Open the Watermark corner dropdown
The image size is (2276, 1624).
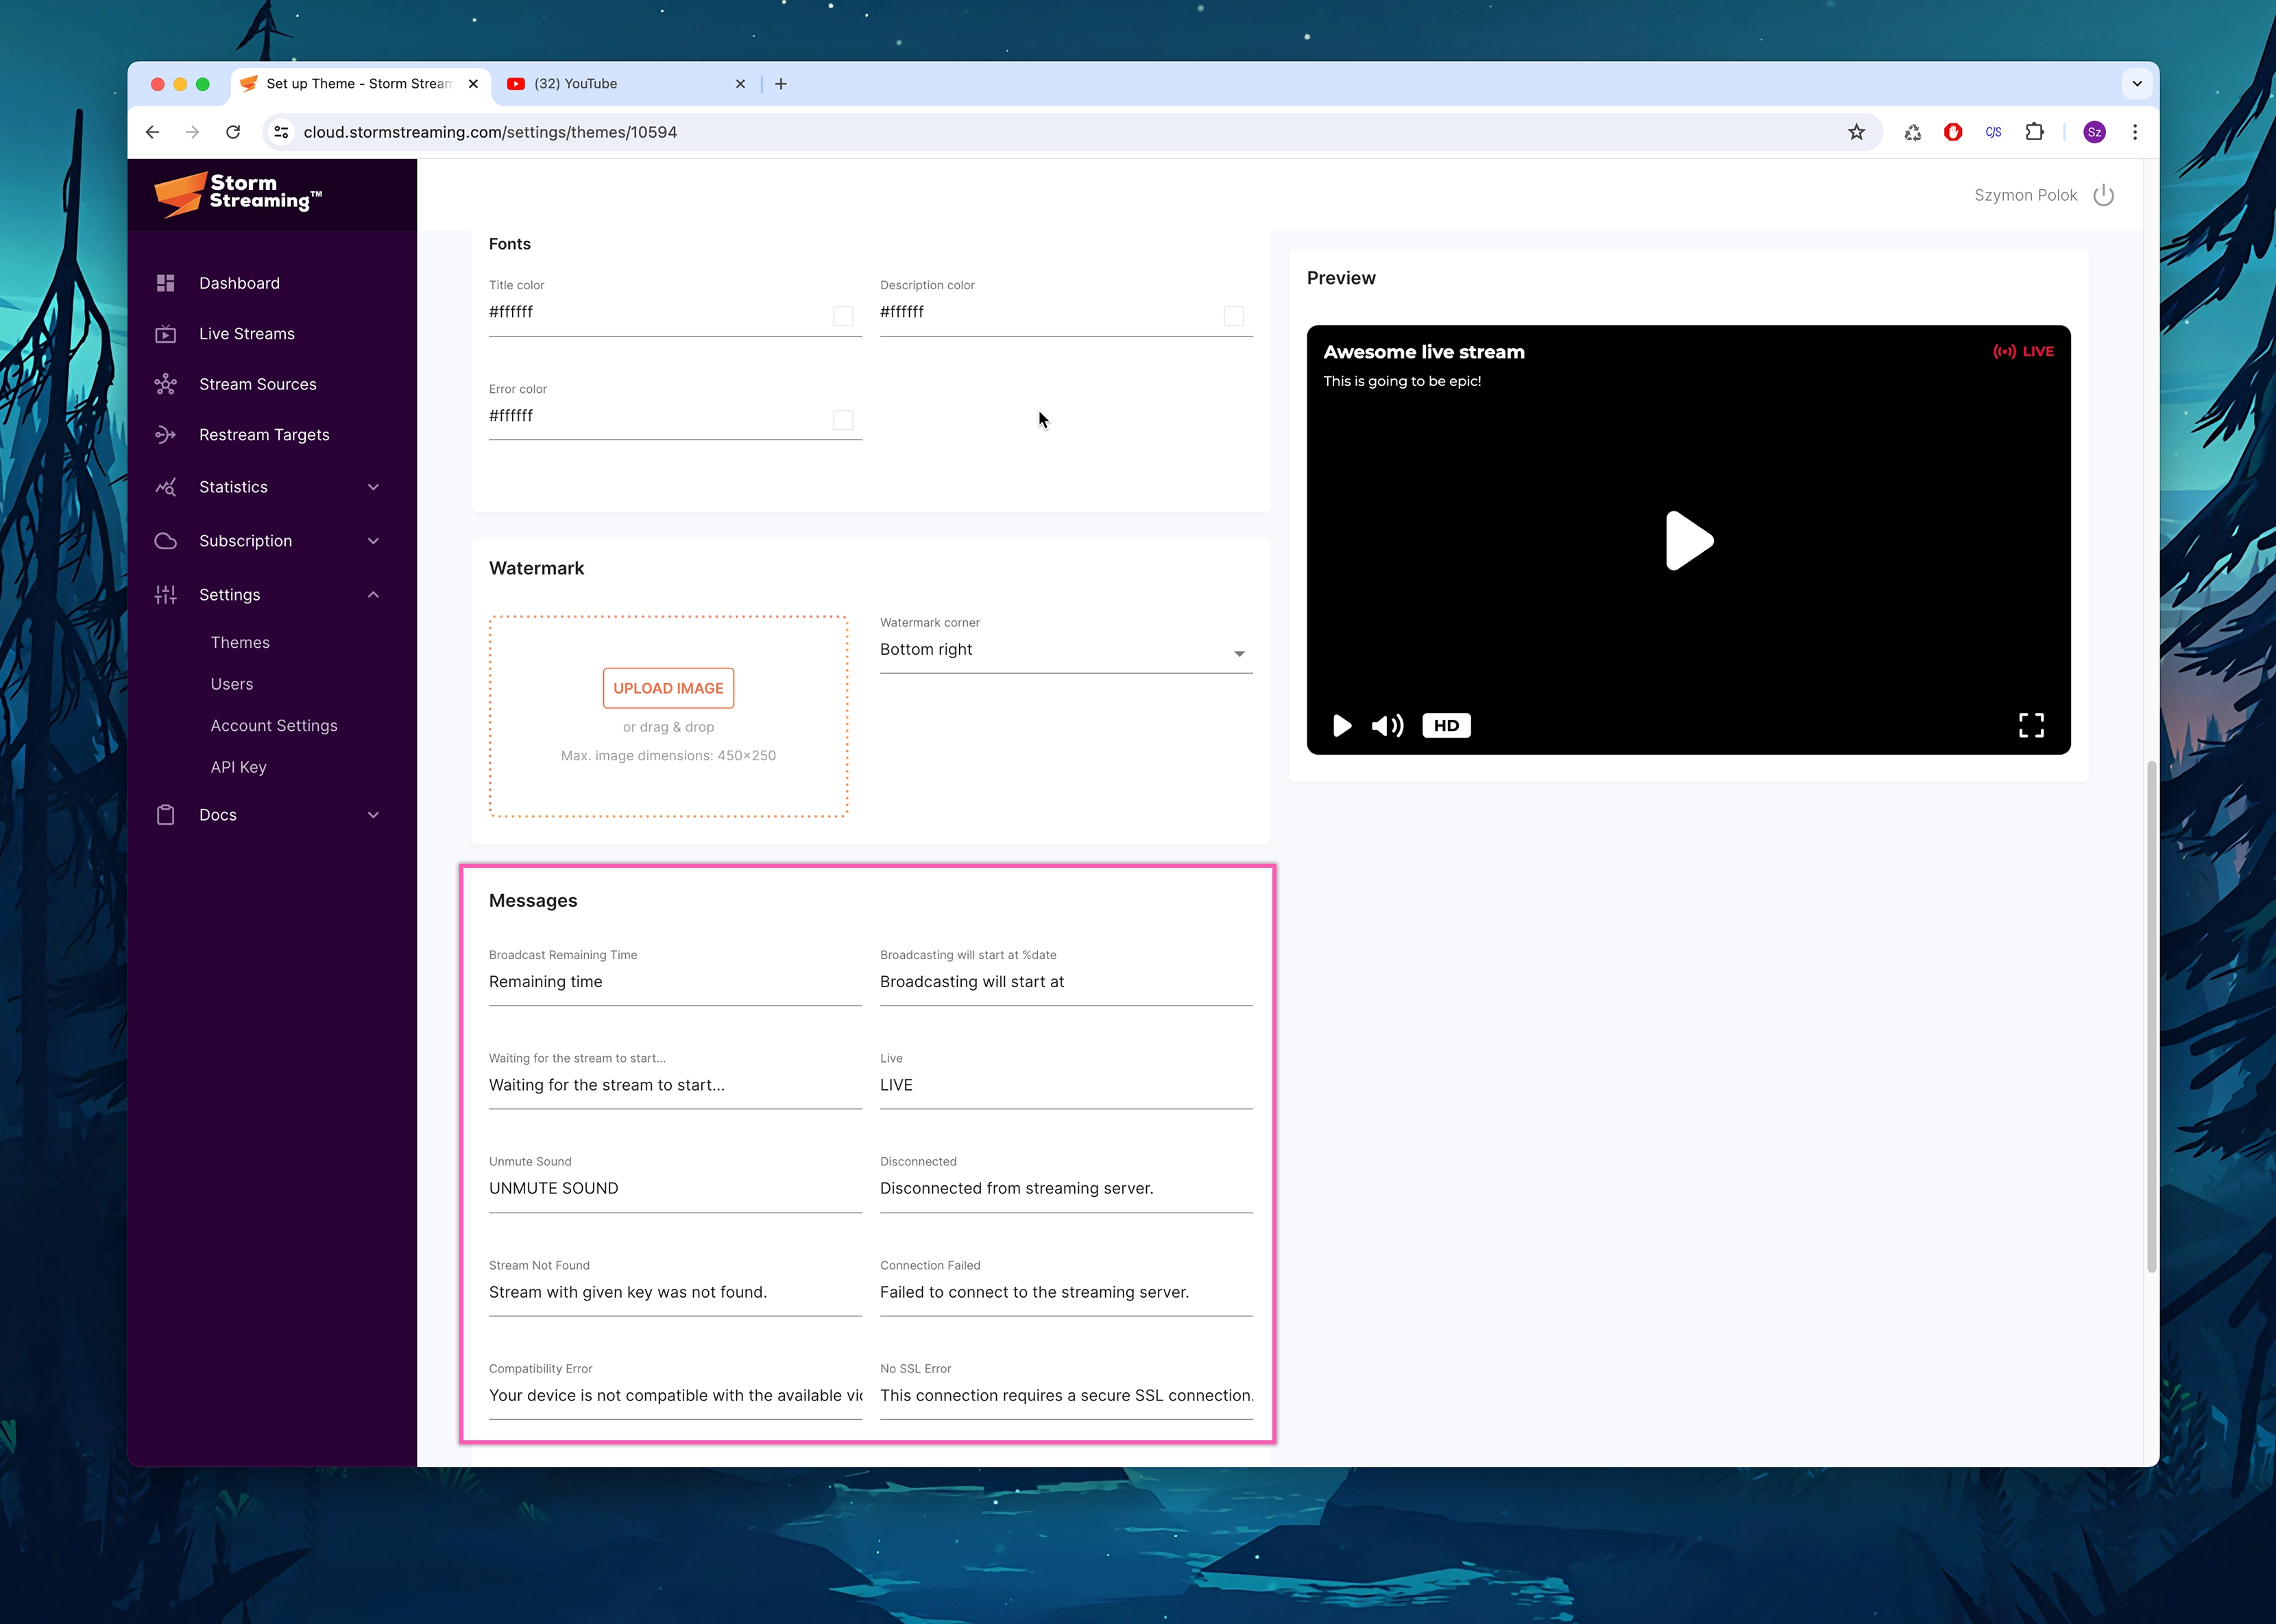[1239, 652]
